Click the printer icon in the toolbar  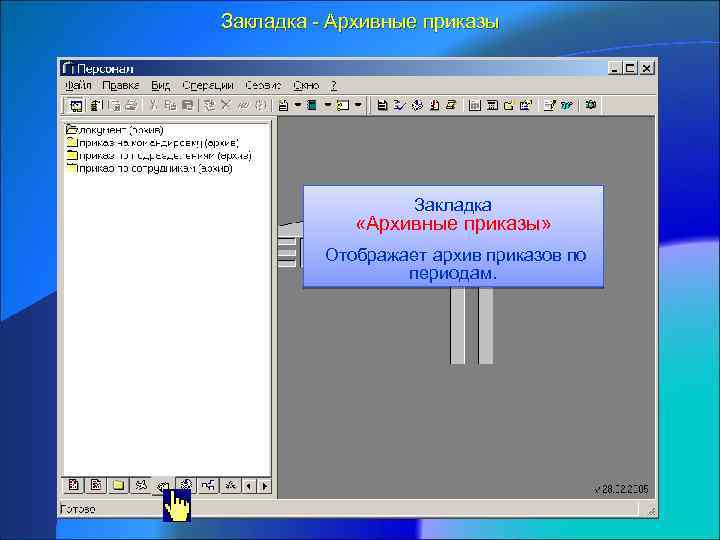coord(131,106)
